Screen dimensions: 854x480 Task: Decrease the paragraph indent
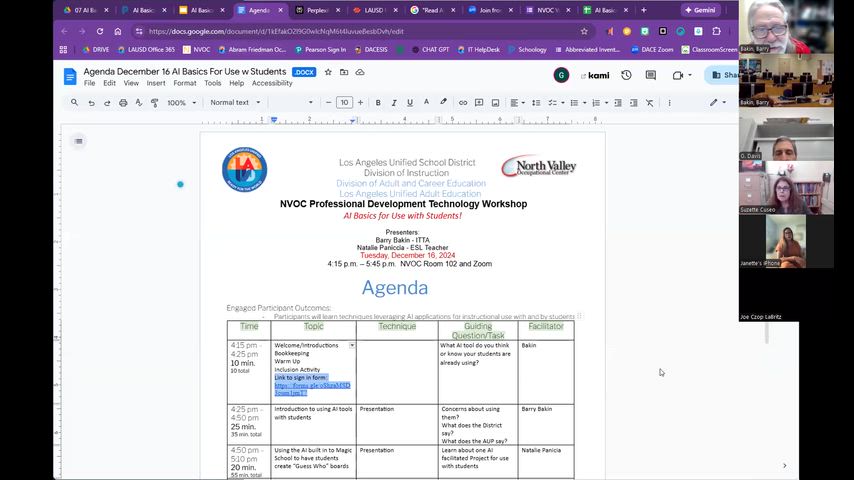click(x=618, y=102)
